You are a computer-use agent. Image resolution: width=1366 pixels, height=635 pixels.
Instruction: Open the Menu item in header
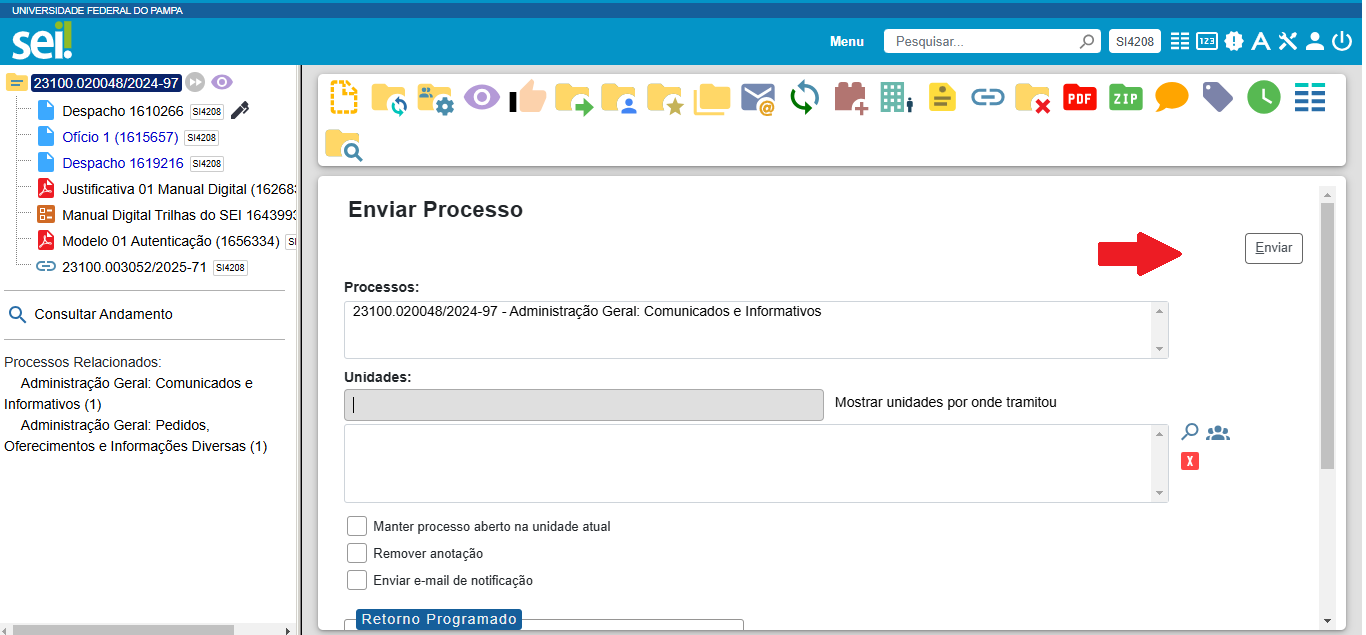[x=846, y=41]
